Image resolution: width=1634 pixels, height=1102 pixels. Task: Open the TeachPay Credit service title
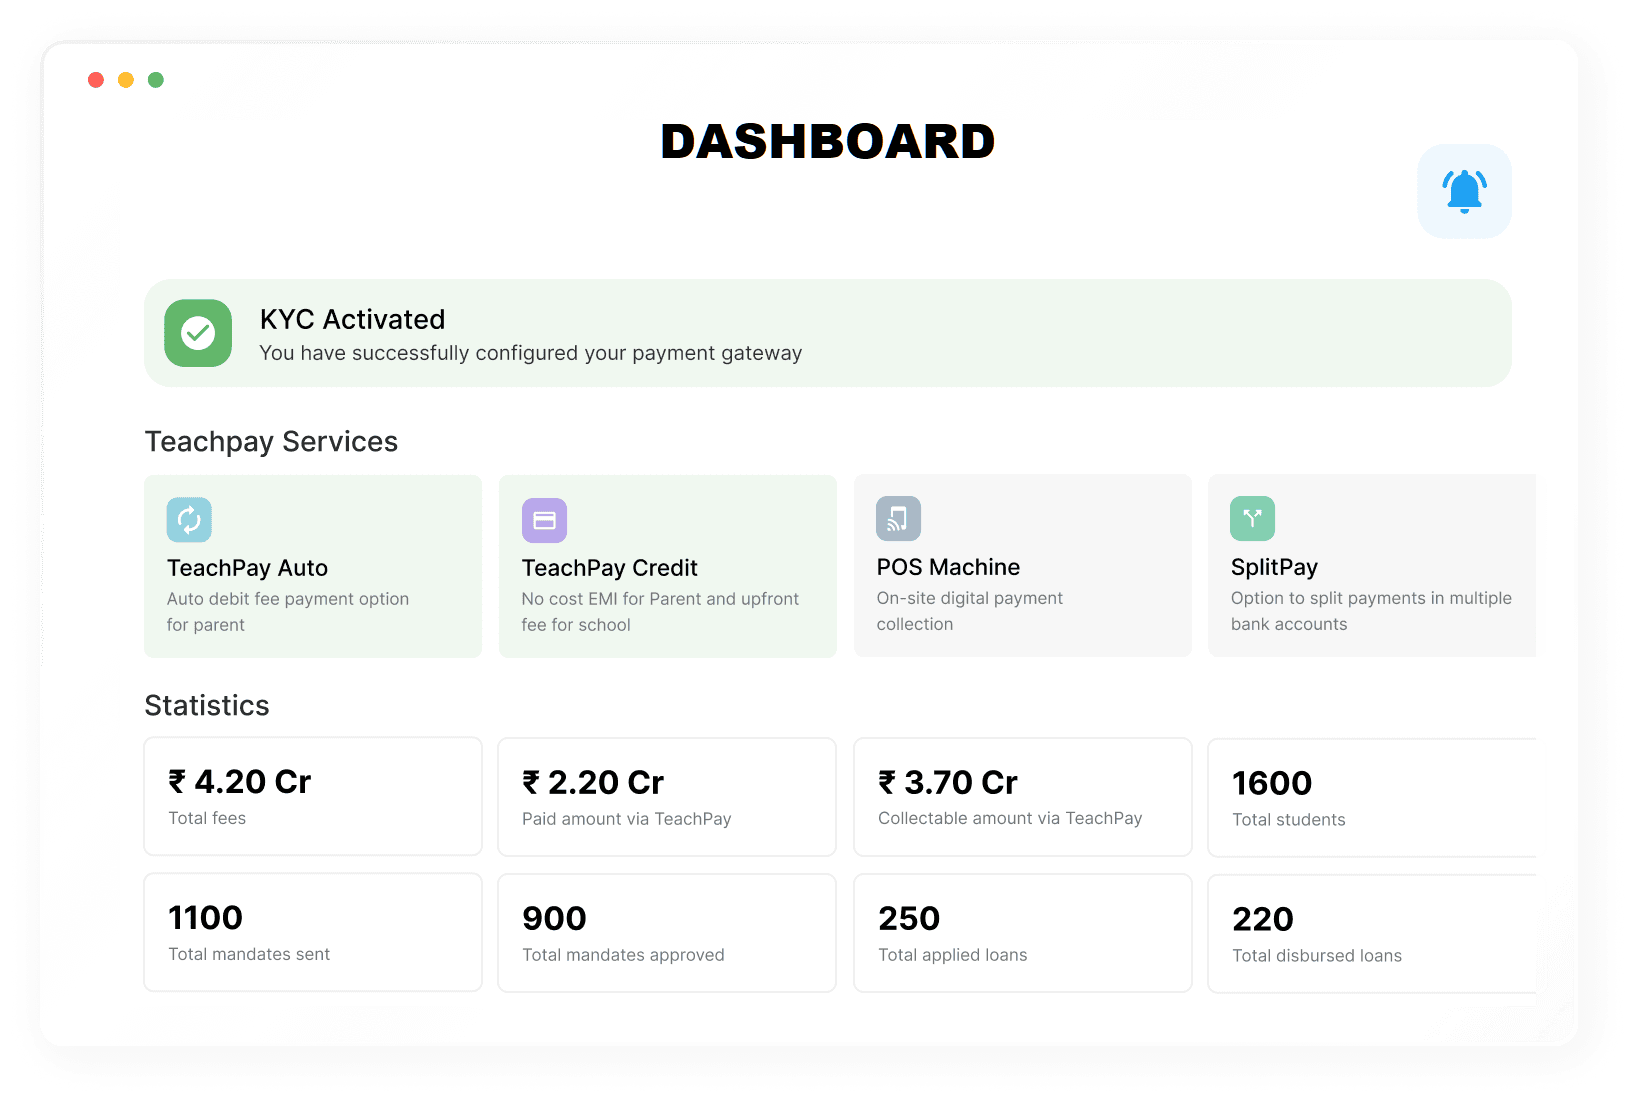tap(609, 568)
